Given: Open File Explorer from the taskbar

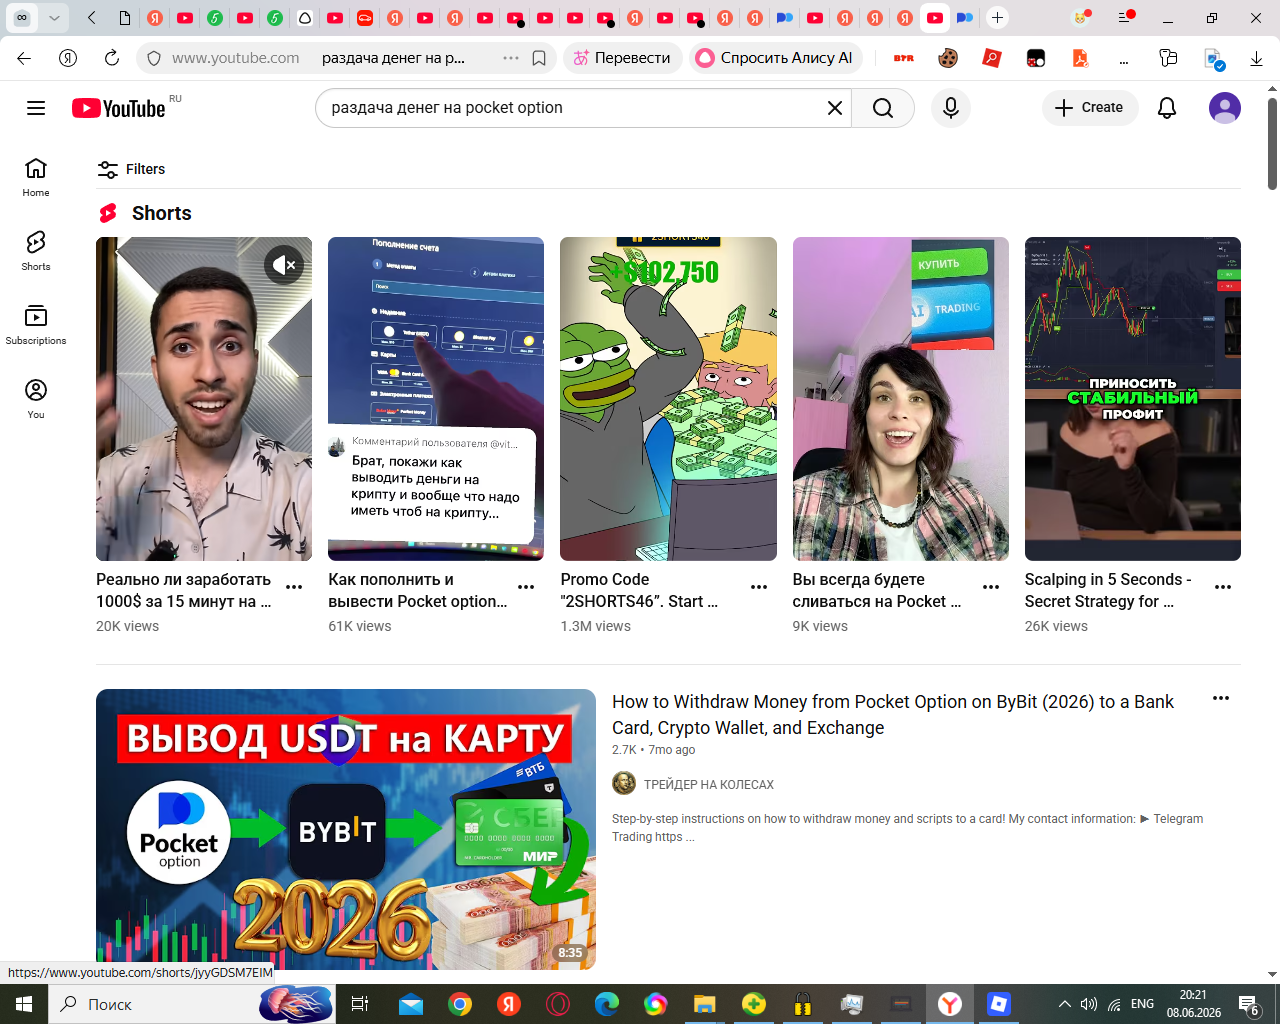Looking at the screenshot, I should 705,1004.
